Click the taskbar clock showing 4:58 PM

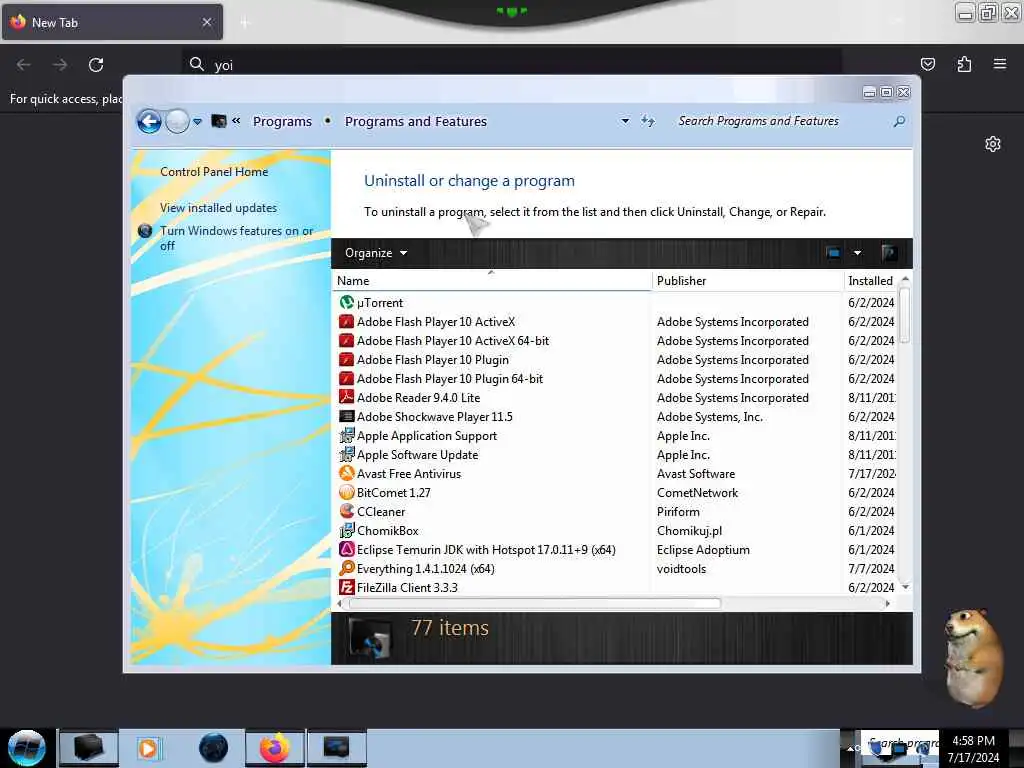[973, 748]
